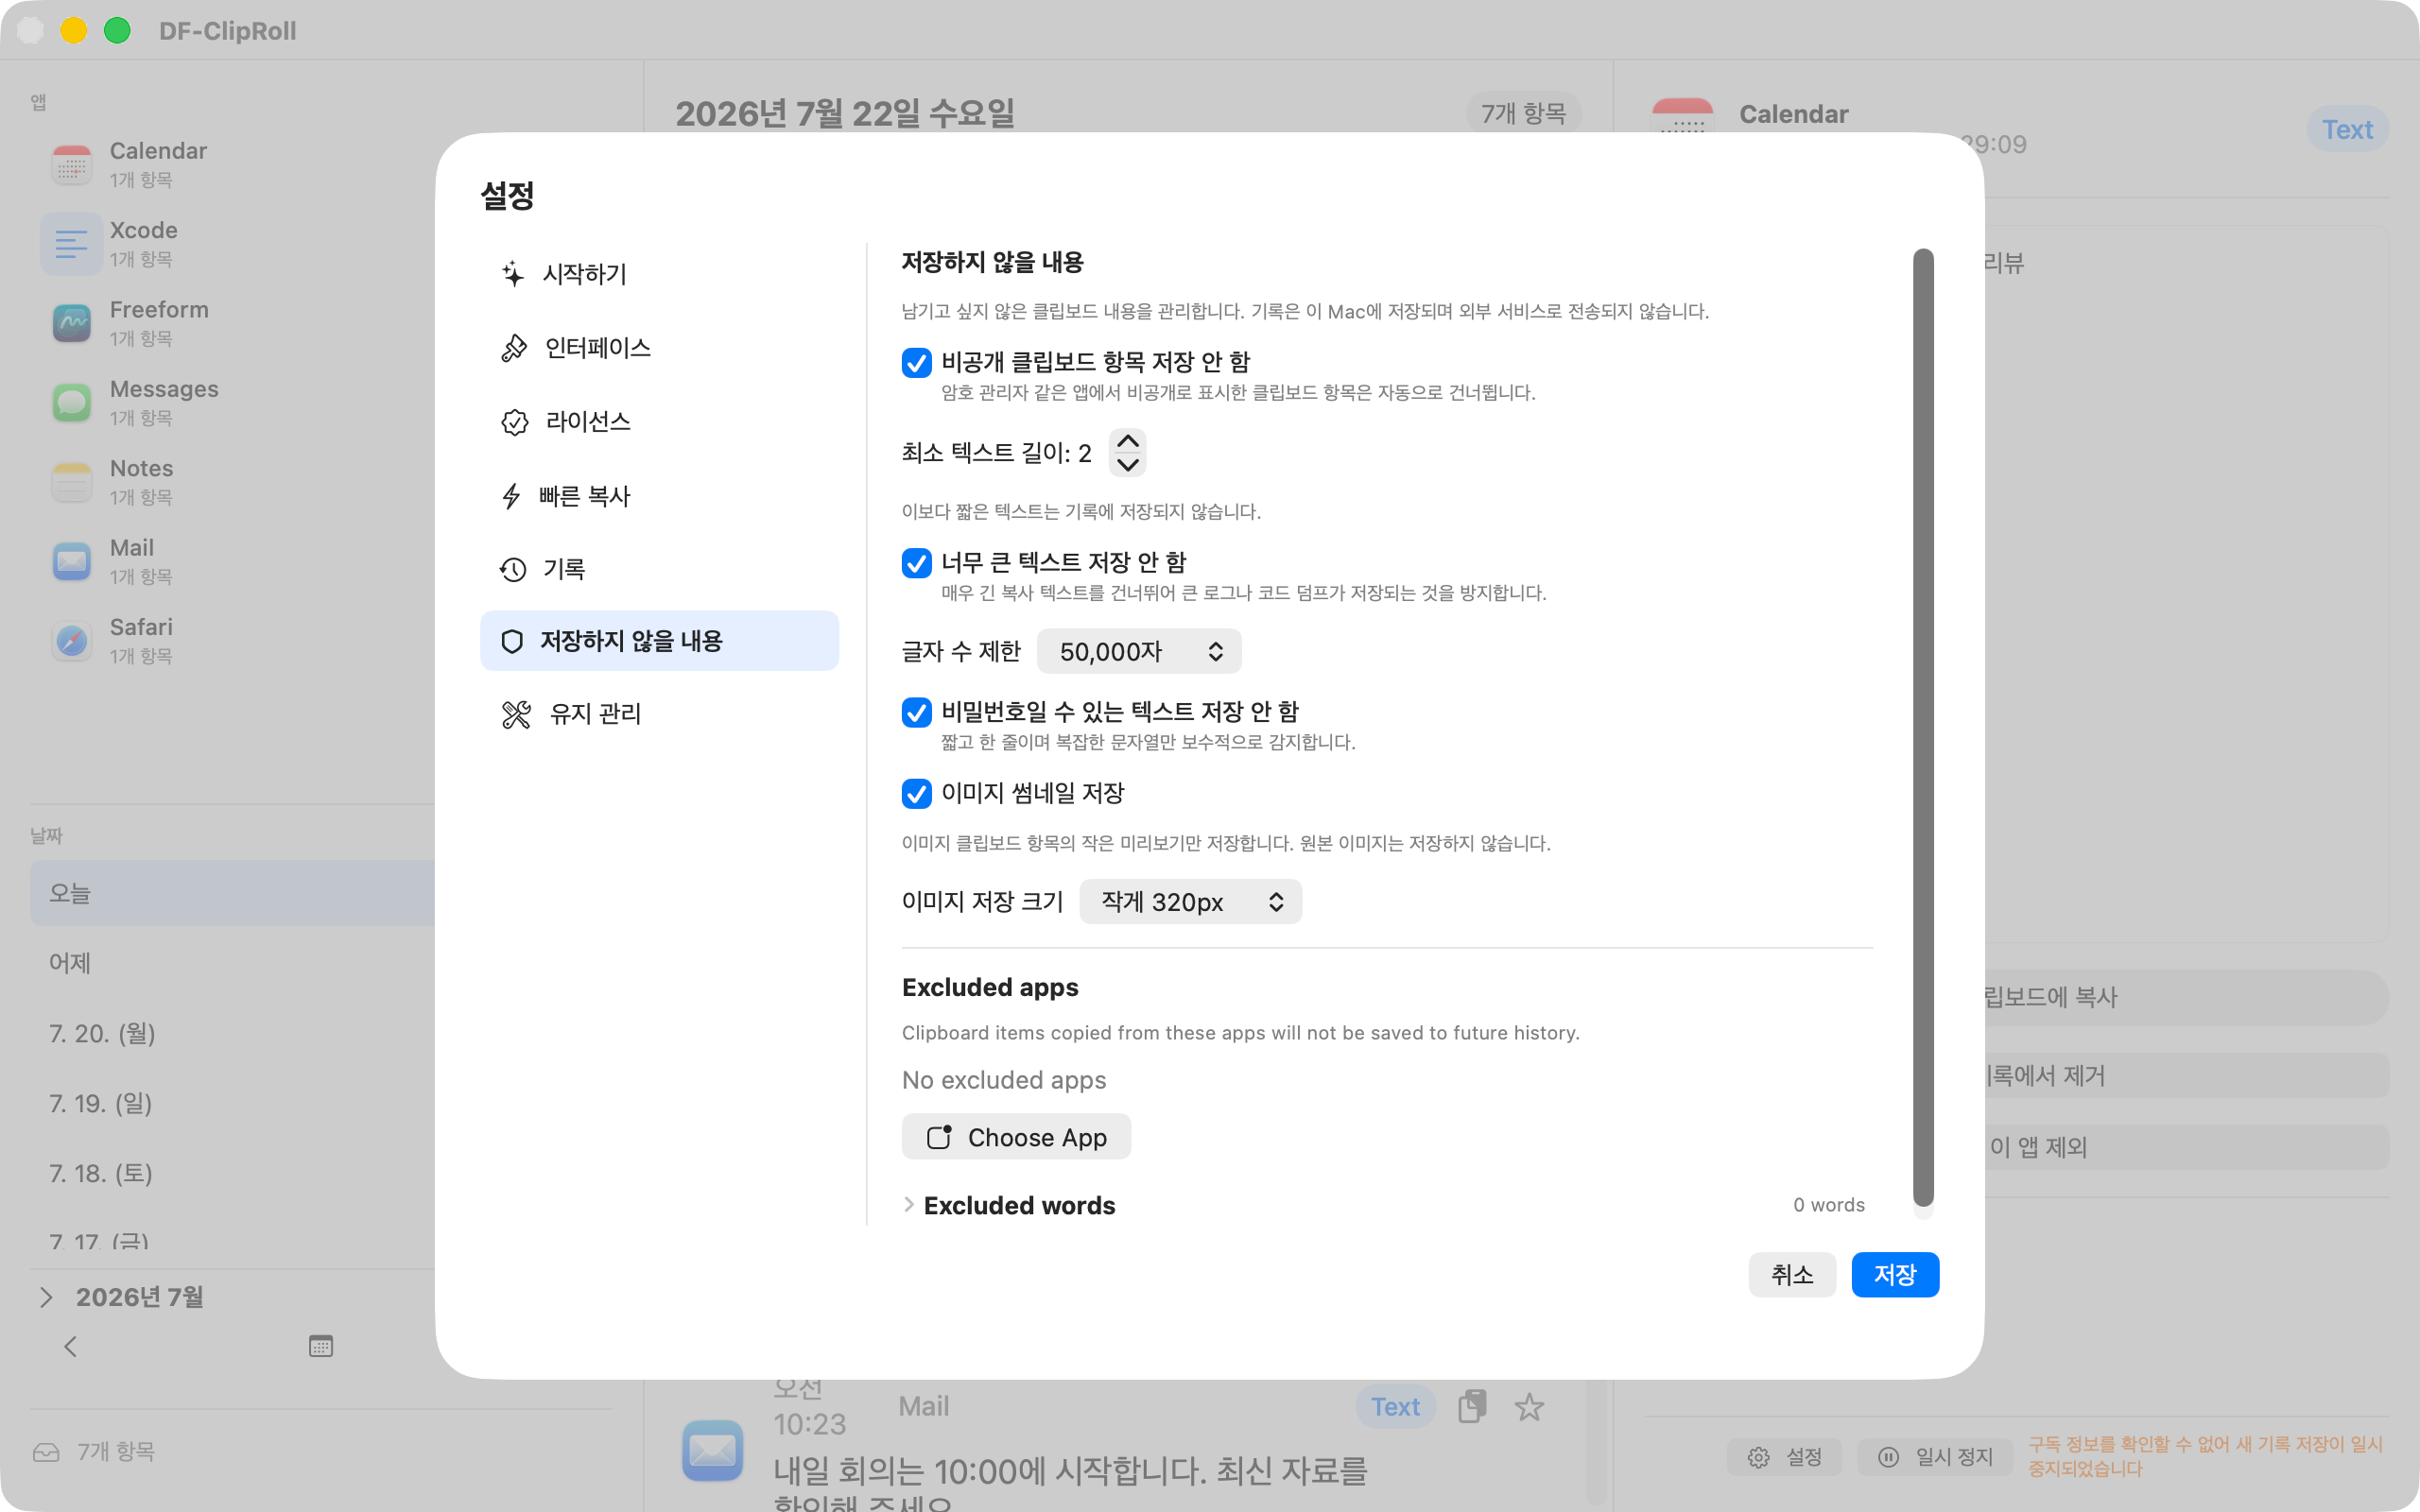Click the 0 words count label
Screen dimensions: 2420x1512
click(x=1829, y=1205)
